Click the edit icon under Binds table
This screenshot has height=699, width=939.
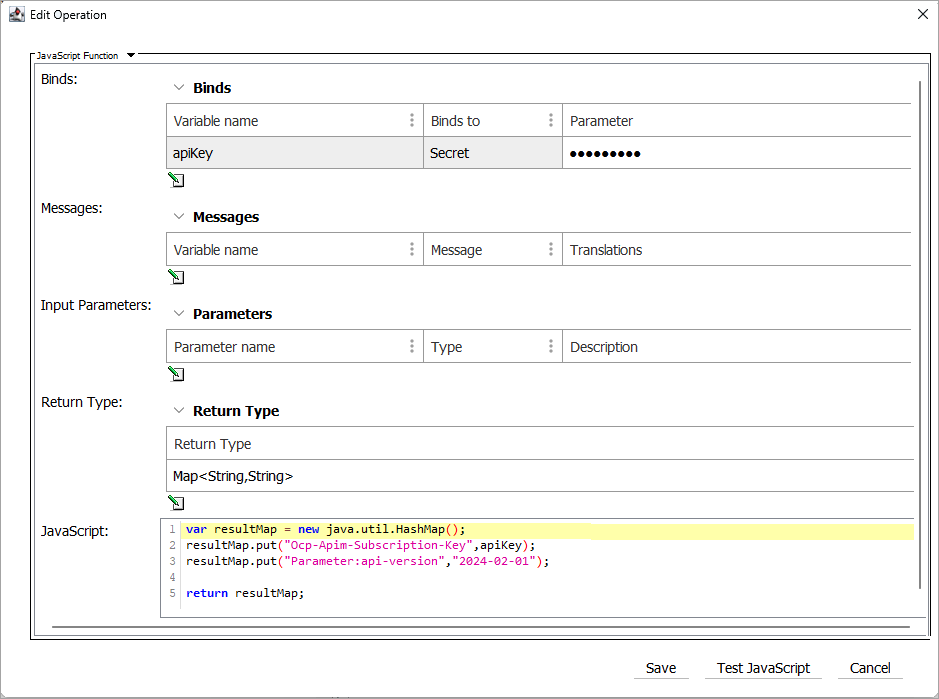176,180
